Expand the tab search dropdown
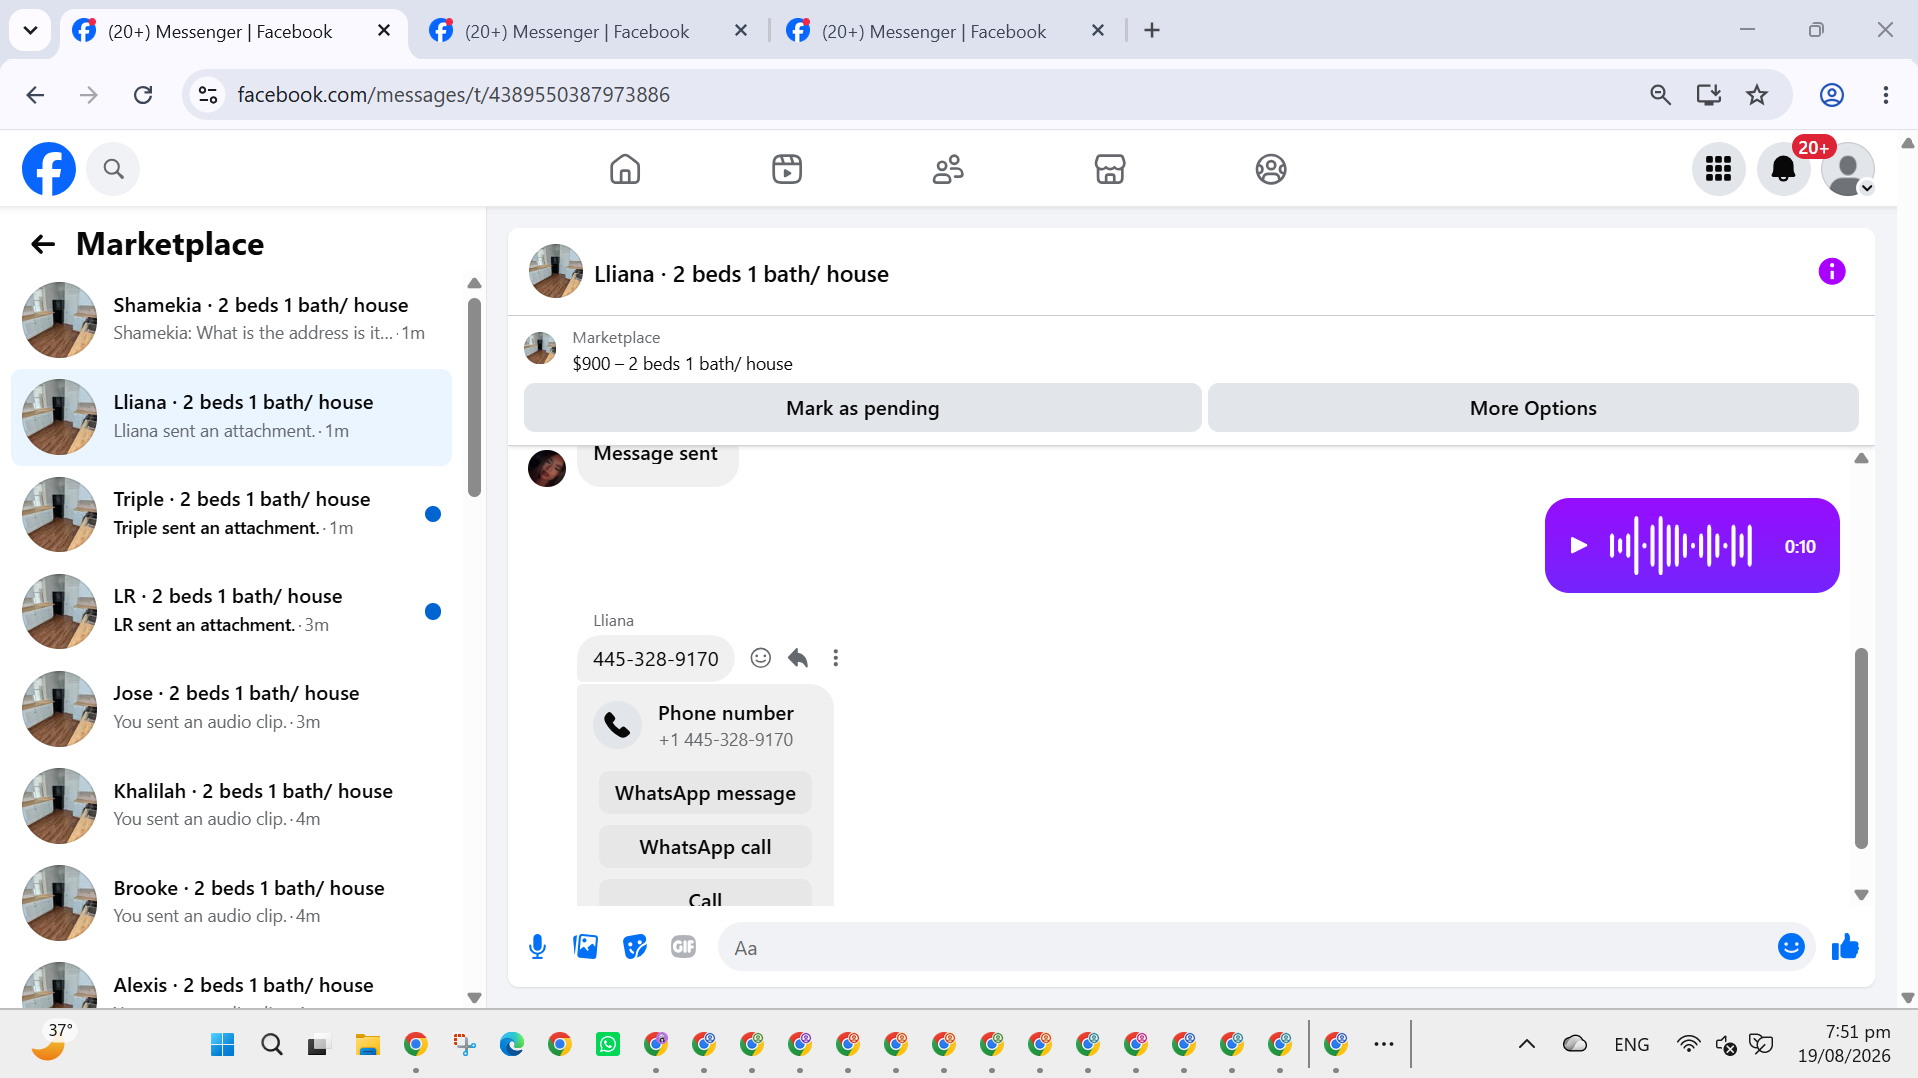This screenshot has height=1078, width=1918. [30, 31]
